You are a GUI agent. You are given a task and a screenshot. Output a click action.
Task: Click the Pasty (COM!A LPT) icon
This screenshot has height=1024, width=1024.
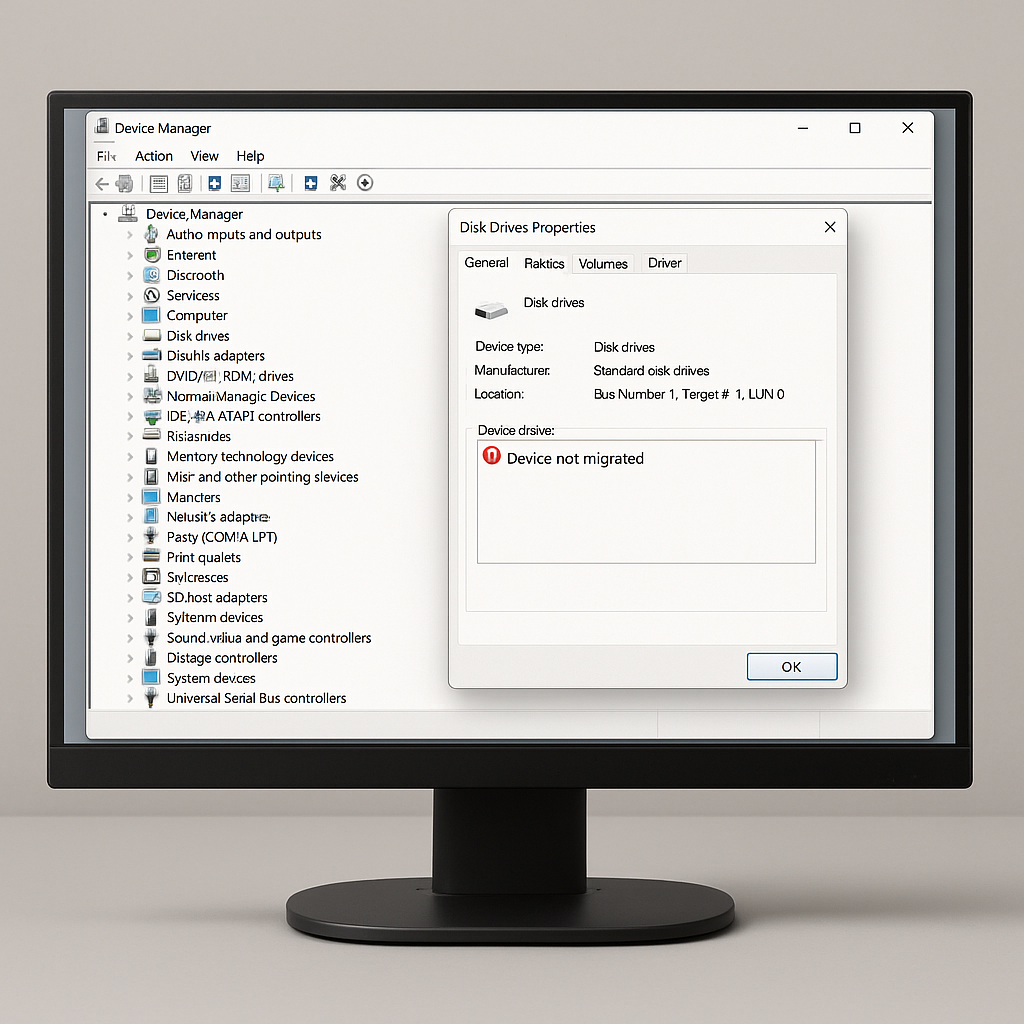pos(151,536)
